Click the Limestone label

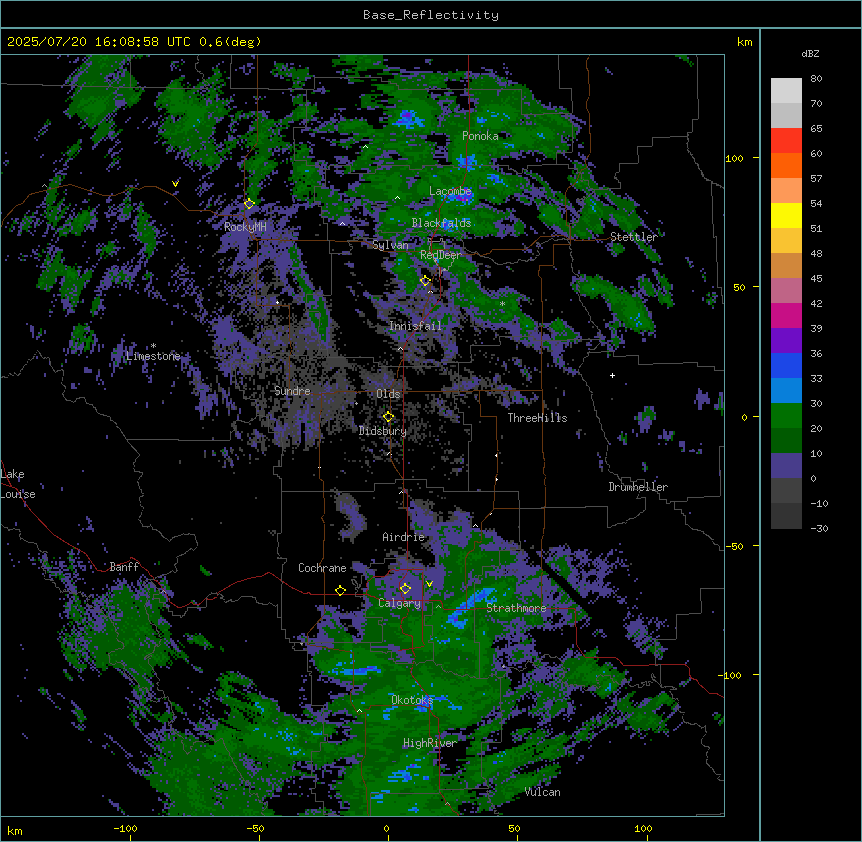[153, 356]
